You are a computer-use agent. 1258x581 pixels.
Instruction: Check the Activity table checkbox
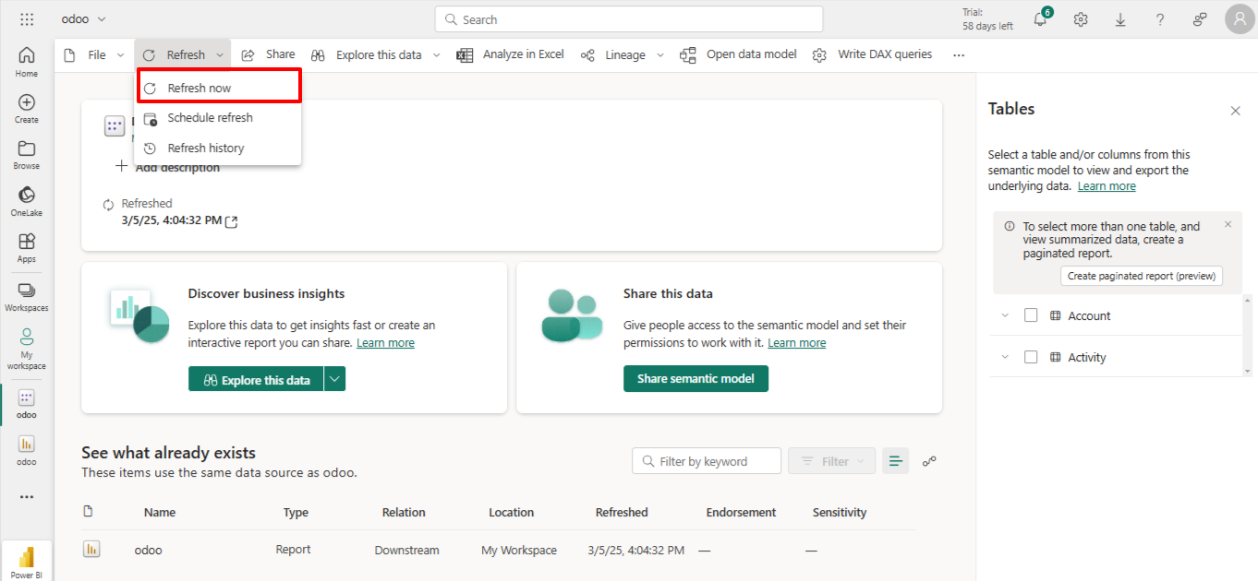(x=1031, y=357)
